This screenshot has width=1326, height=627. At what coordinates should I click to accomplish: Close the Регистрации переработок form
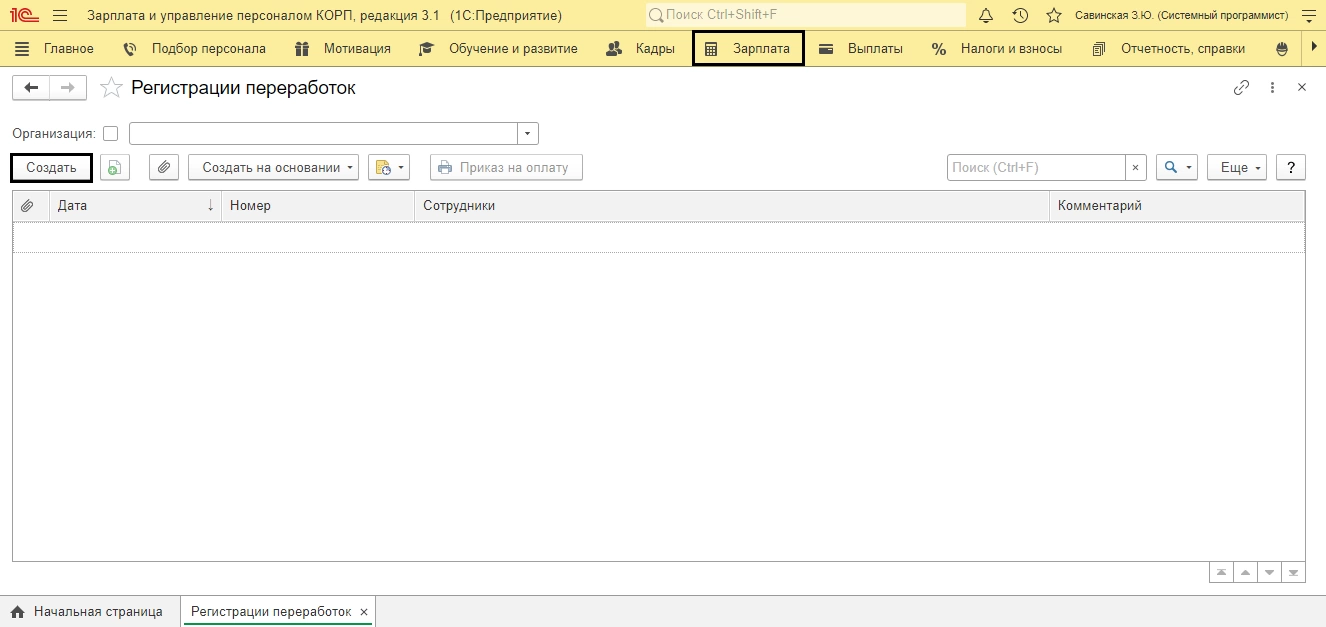tap(1302, 88)
